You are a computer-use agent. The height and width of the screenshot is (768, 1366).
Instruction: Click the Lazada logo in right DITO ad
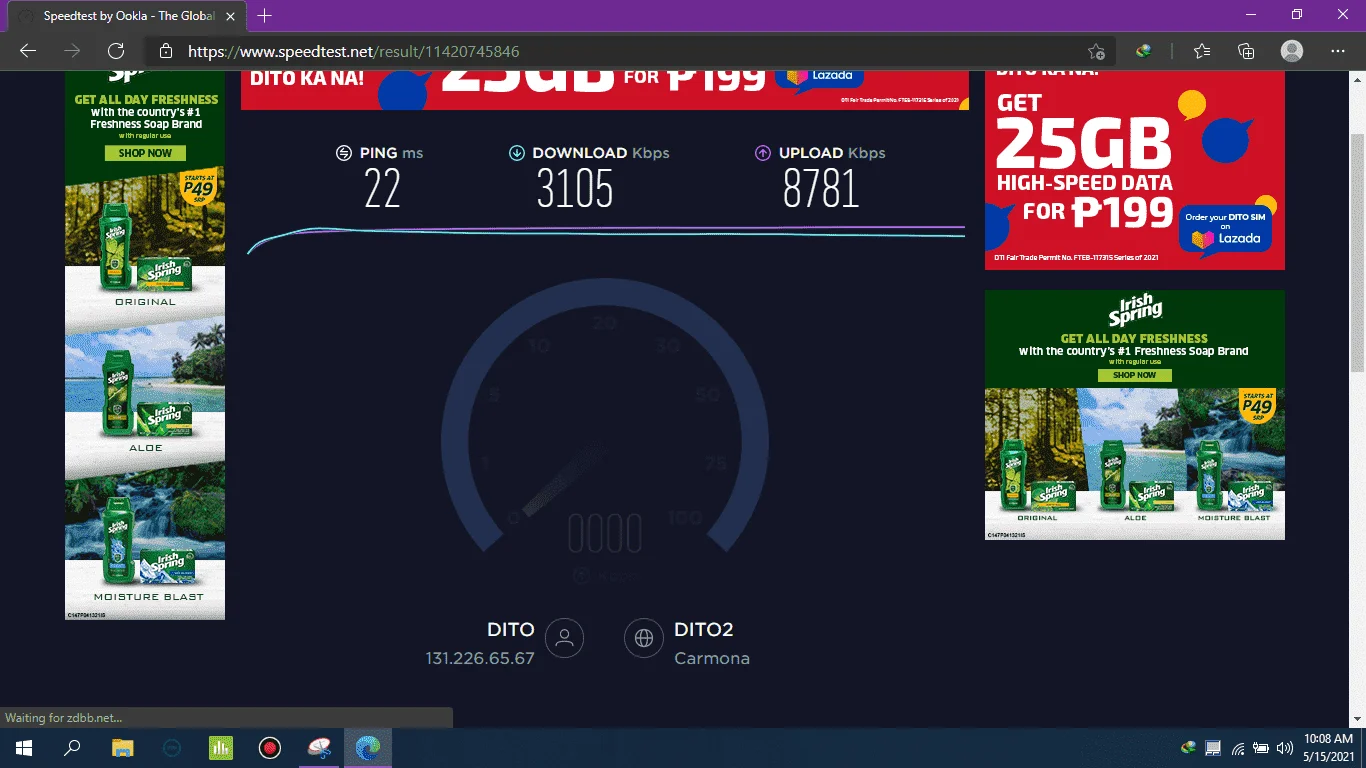click(1225, 239)
